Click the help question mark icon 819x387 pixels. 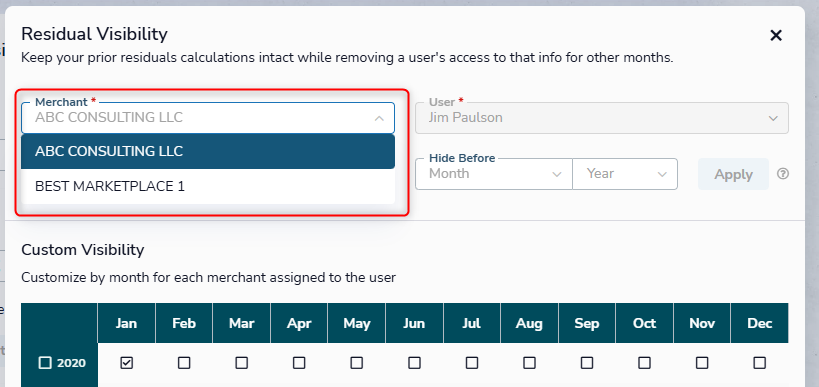pos(782,174)
